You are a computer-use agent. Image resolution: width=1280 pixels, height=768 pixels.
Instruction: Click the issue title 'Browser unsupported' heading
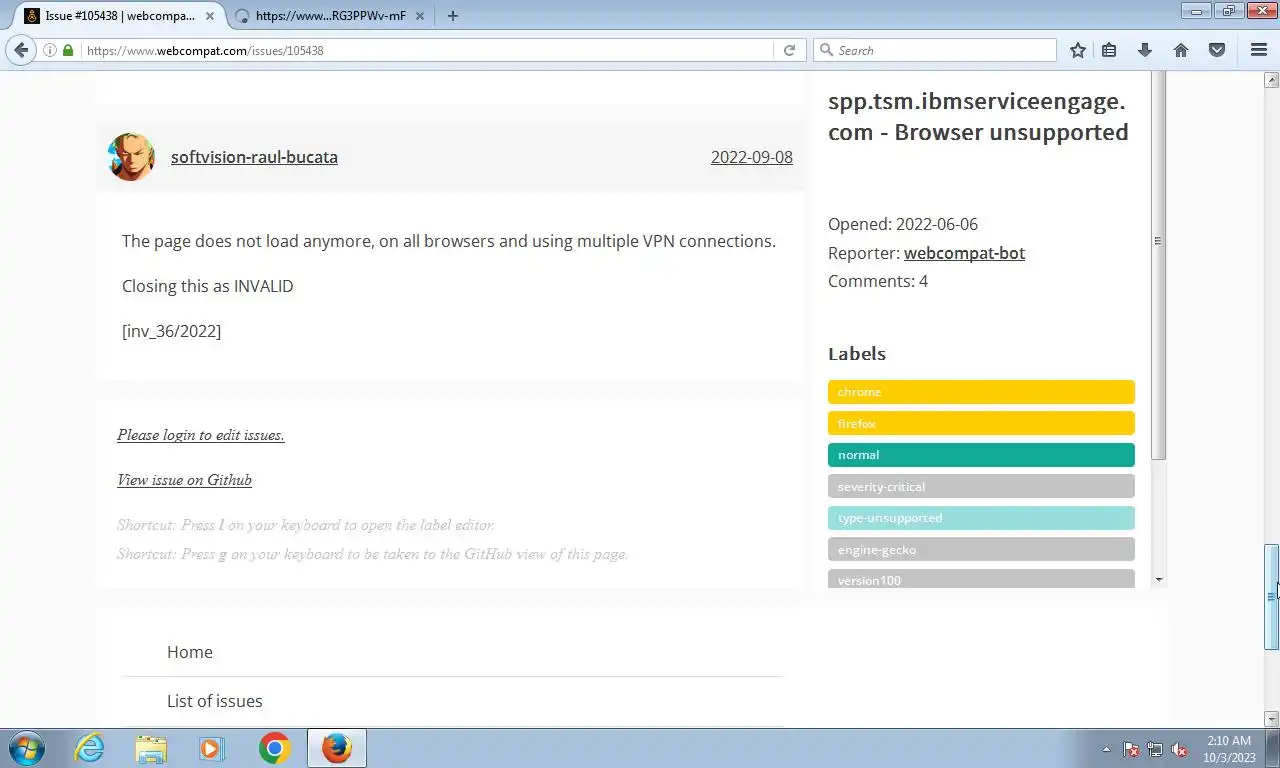(978, 117)
